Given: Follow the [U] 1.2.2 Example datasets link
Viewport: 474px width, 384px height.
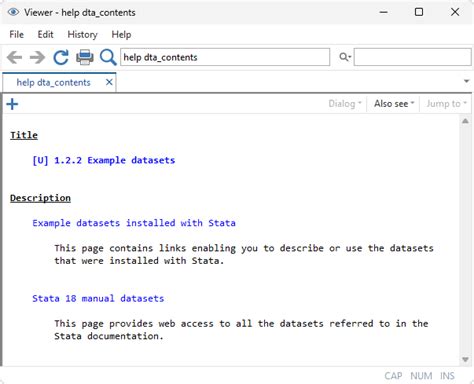Looking at the screenshot, I should tap(104, 160).
